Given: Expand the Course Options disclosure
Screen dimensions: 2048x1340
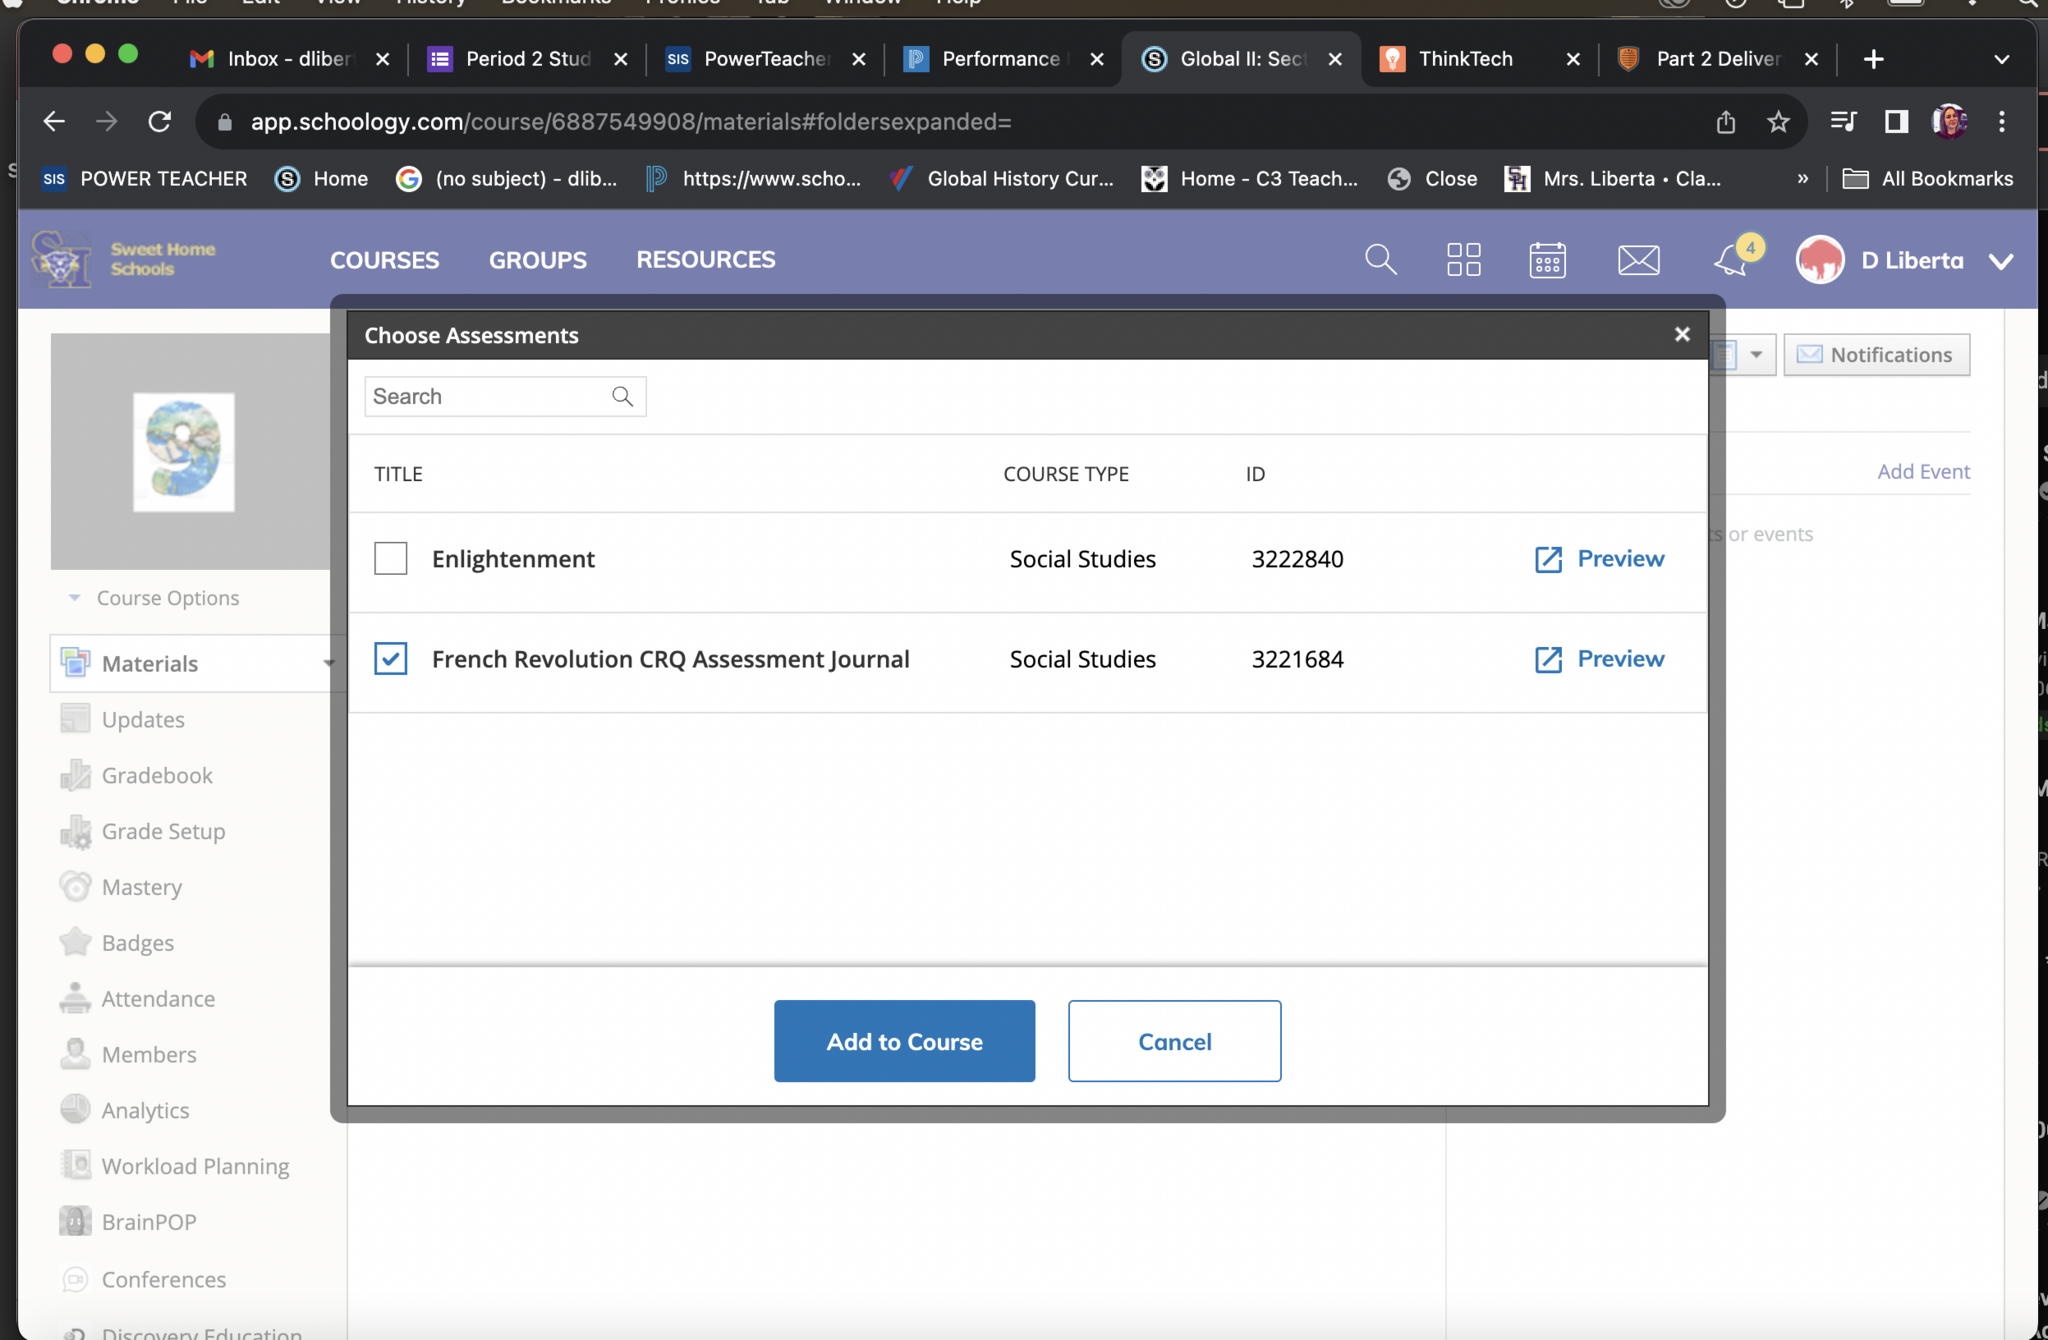Looking at the screenshot, I should point(75,598).
